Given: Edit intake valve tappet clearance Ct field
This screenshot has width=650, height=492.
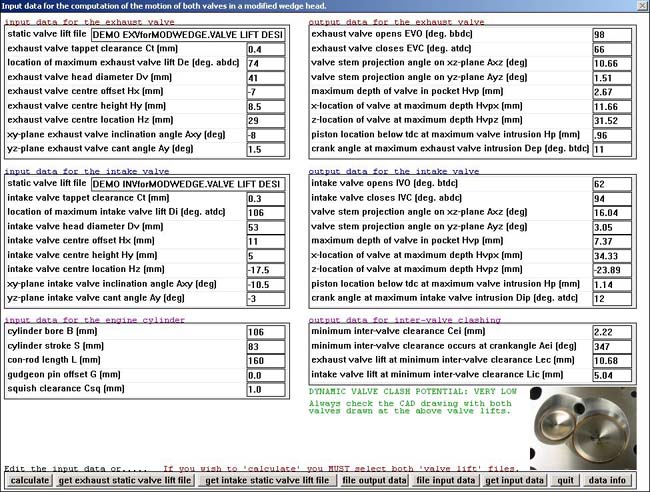Looking at the screenshot, I should coord(266,199).
